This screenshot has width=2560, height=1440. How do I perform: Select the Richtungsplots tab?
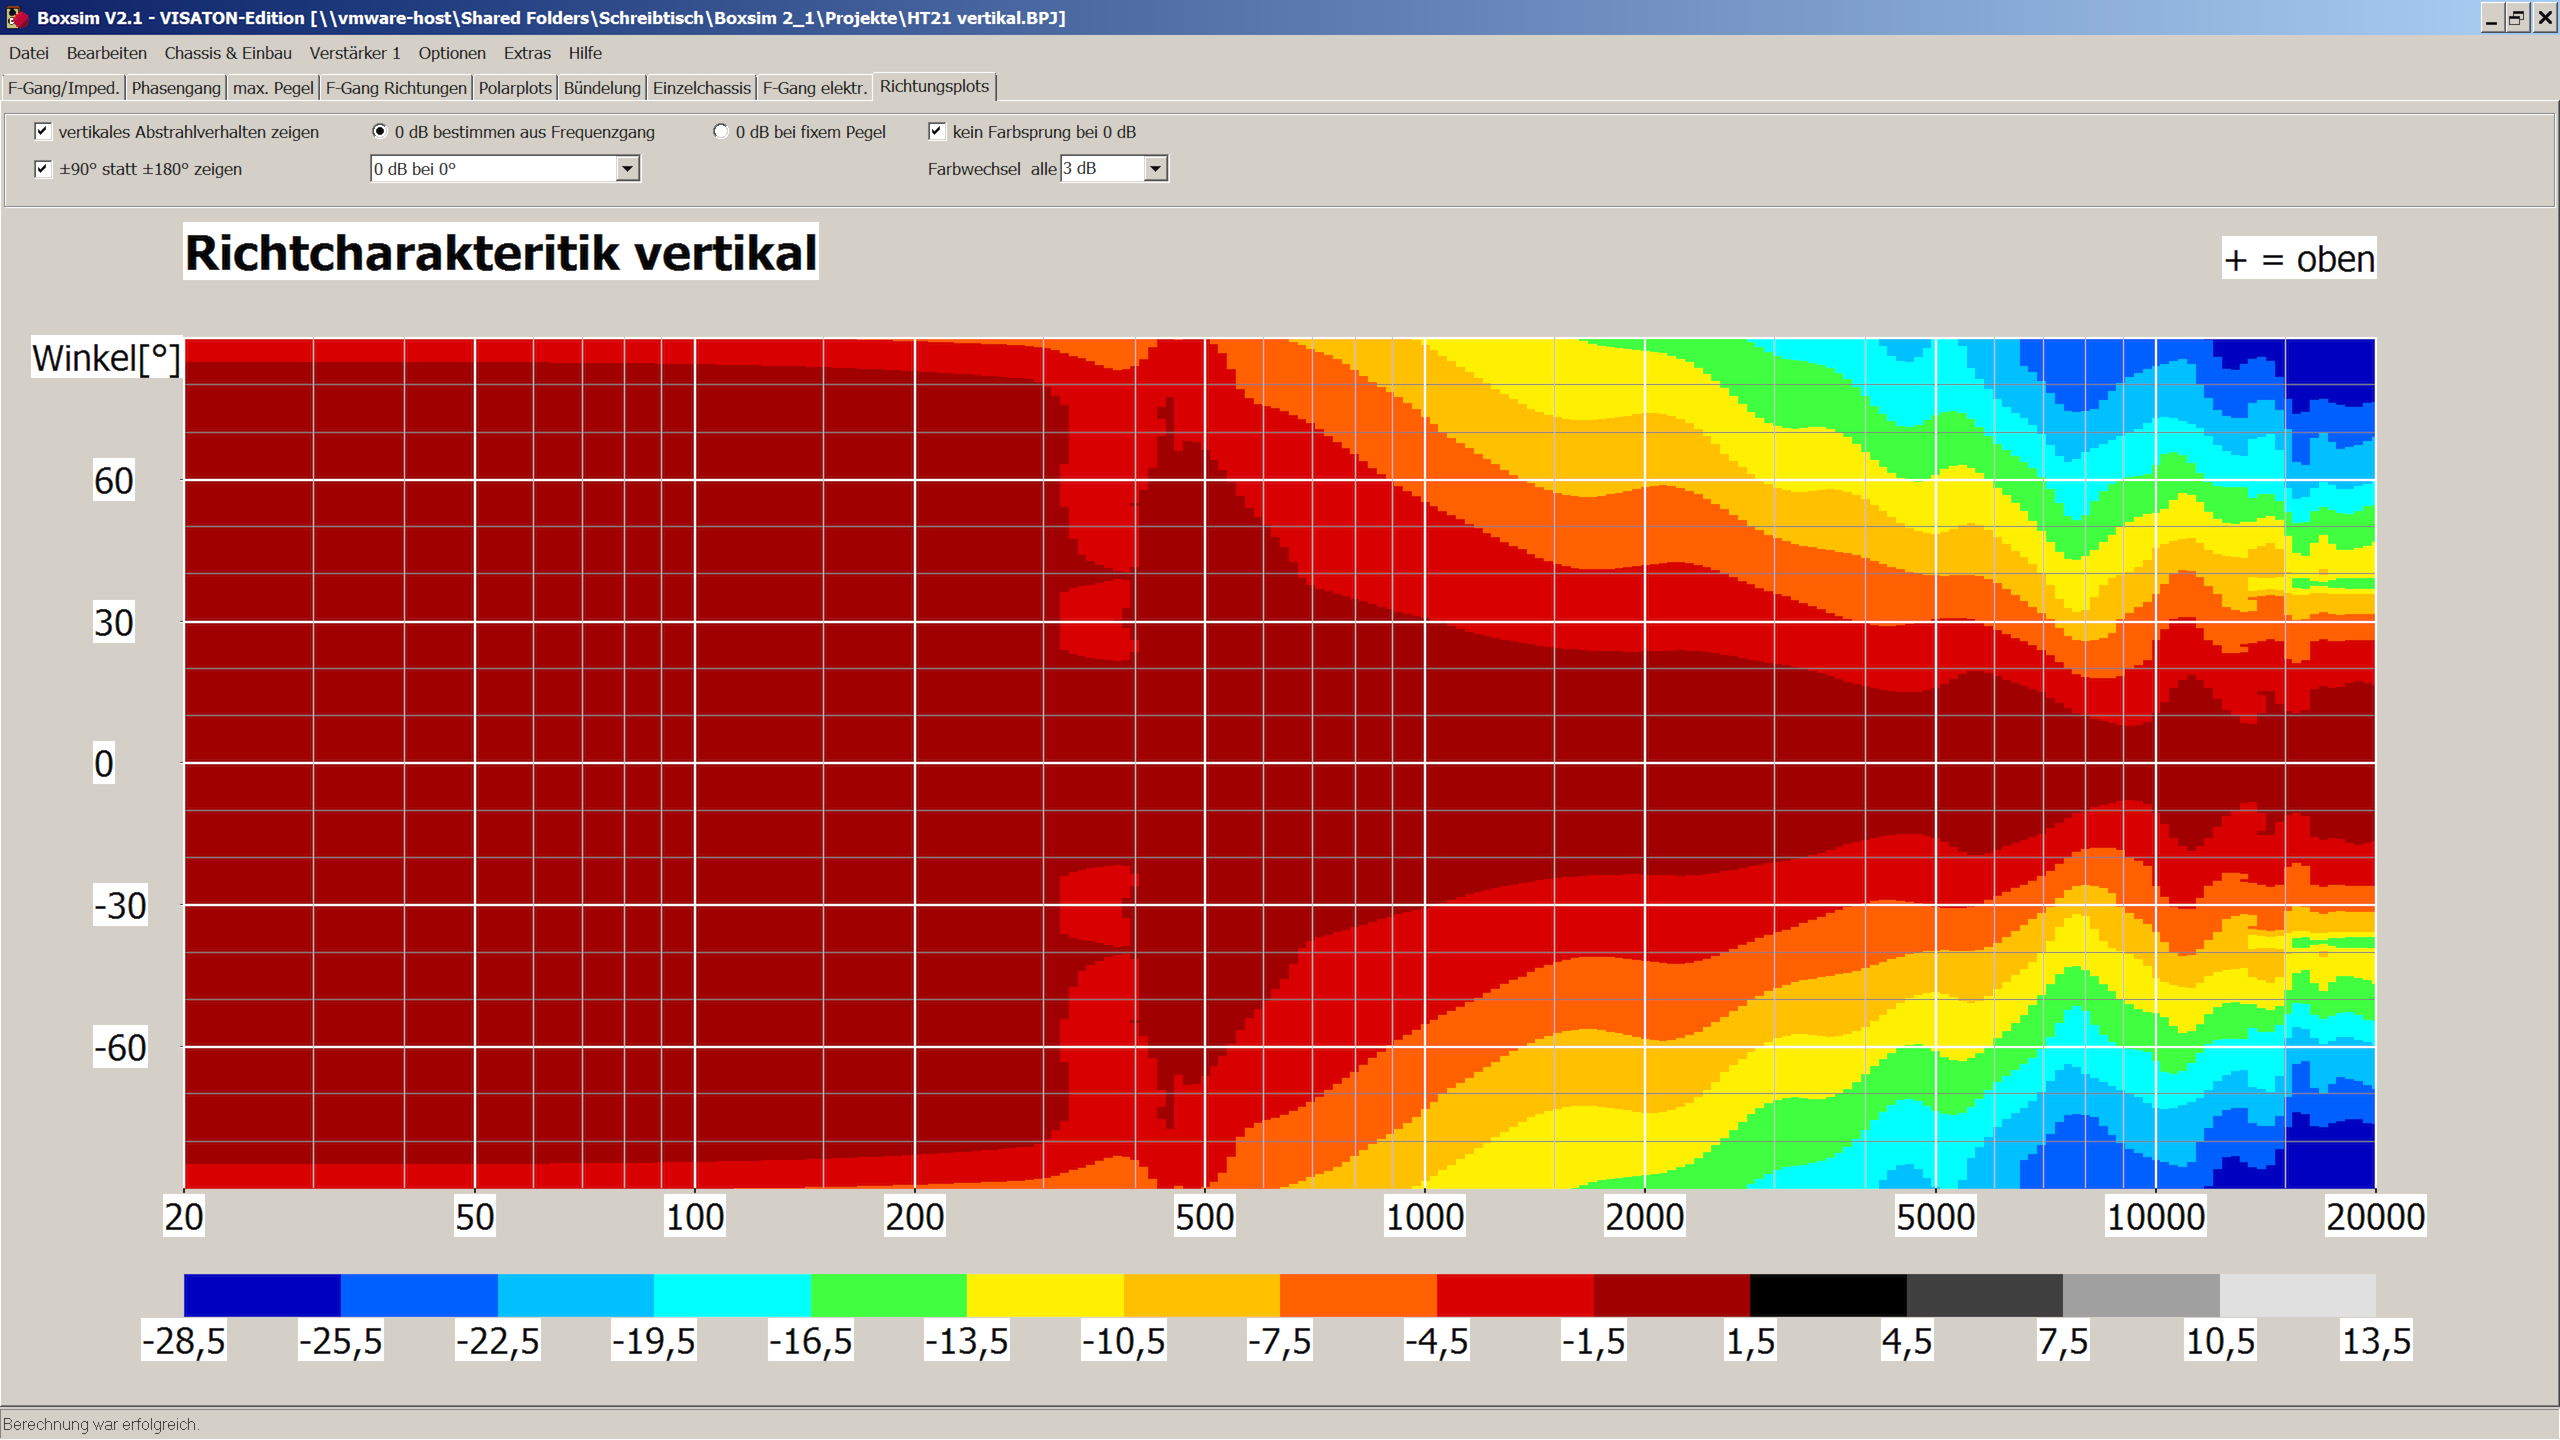pos(934,86)
